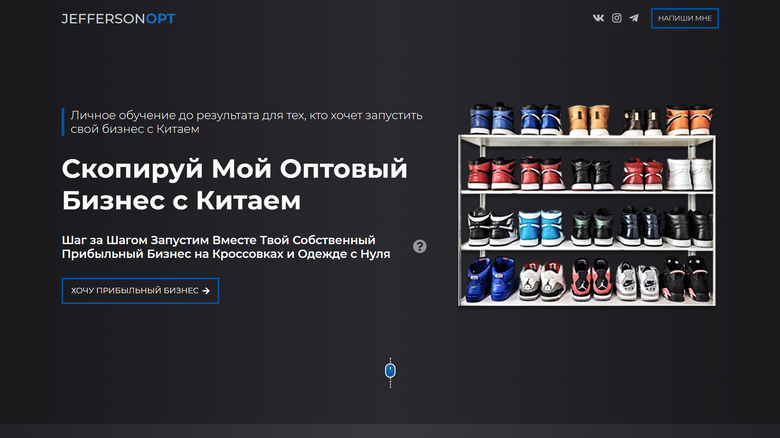The height and width of the screenshot is (438, 780).
Task: Select black-pink sneakers on bottom shelf
Action: (x=688, y=280)
